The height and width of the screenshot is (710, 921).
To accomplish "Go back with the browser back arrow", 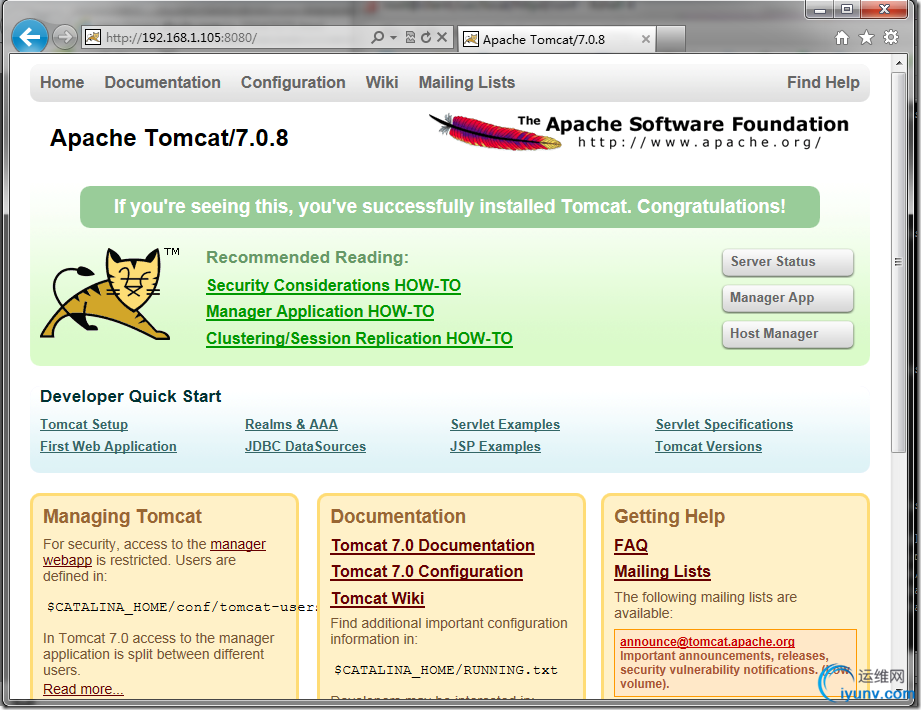I will 29,37.
